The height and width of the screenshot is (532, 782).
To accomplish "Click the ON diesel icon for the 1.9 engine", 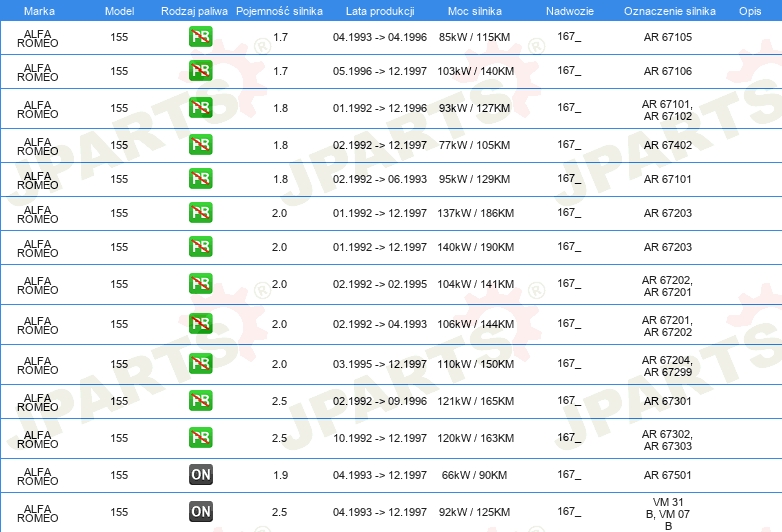I will coord(200,475).
